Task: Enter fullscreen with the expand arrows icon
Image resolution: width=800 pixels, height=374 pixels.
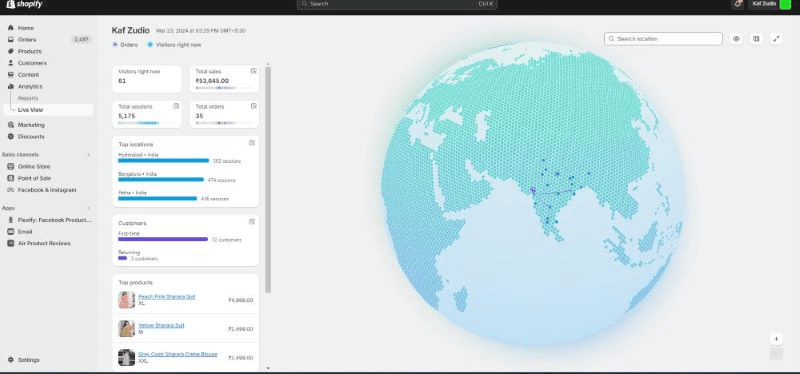Action: (777, 39)
